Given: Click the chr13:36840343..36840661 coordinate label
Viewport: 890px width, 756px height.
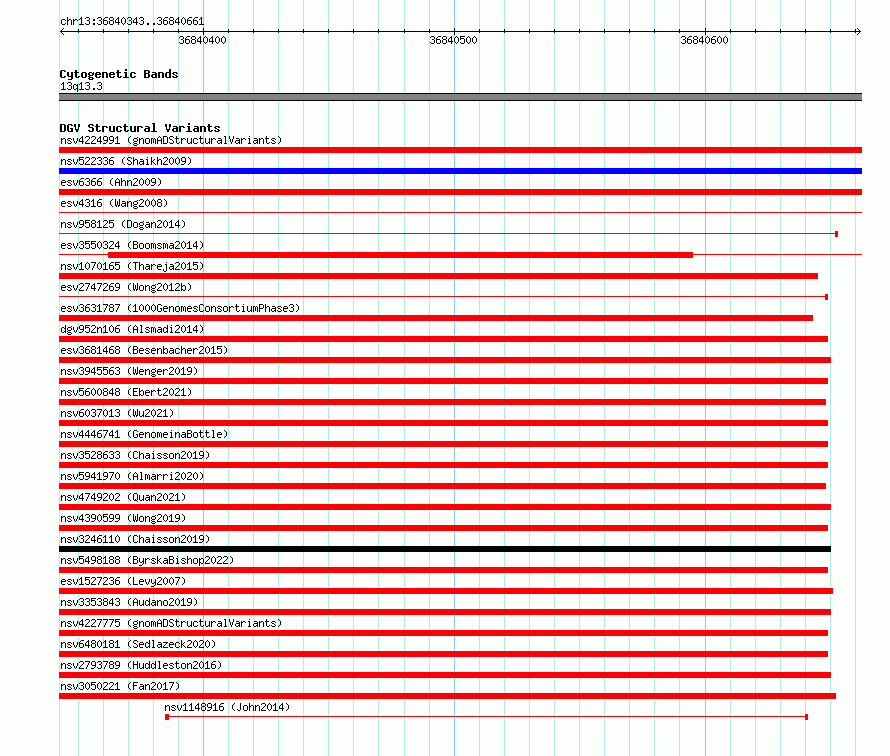Looking at the screenshot, I should (x=132, y=21).
